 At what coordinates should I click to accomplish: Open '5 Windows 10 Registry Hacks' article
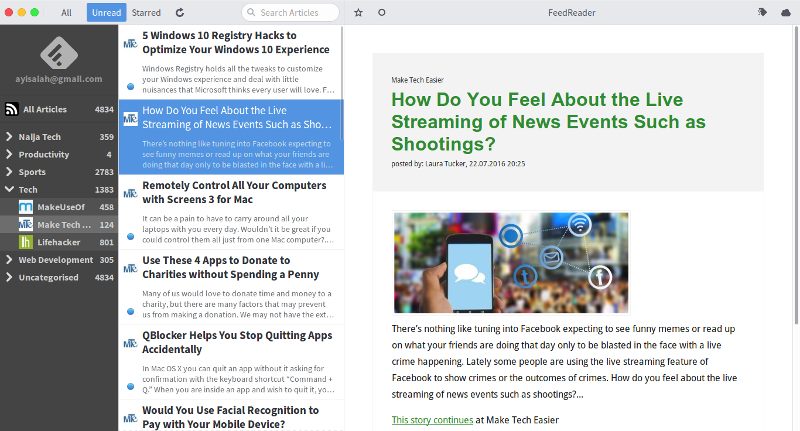(x=231, y=62)
